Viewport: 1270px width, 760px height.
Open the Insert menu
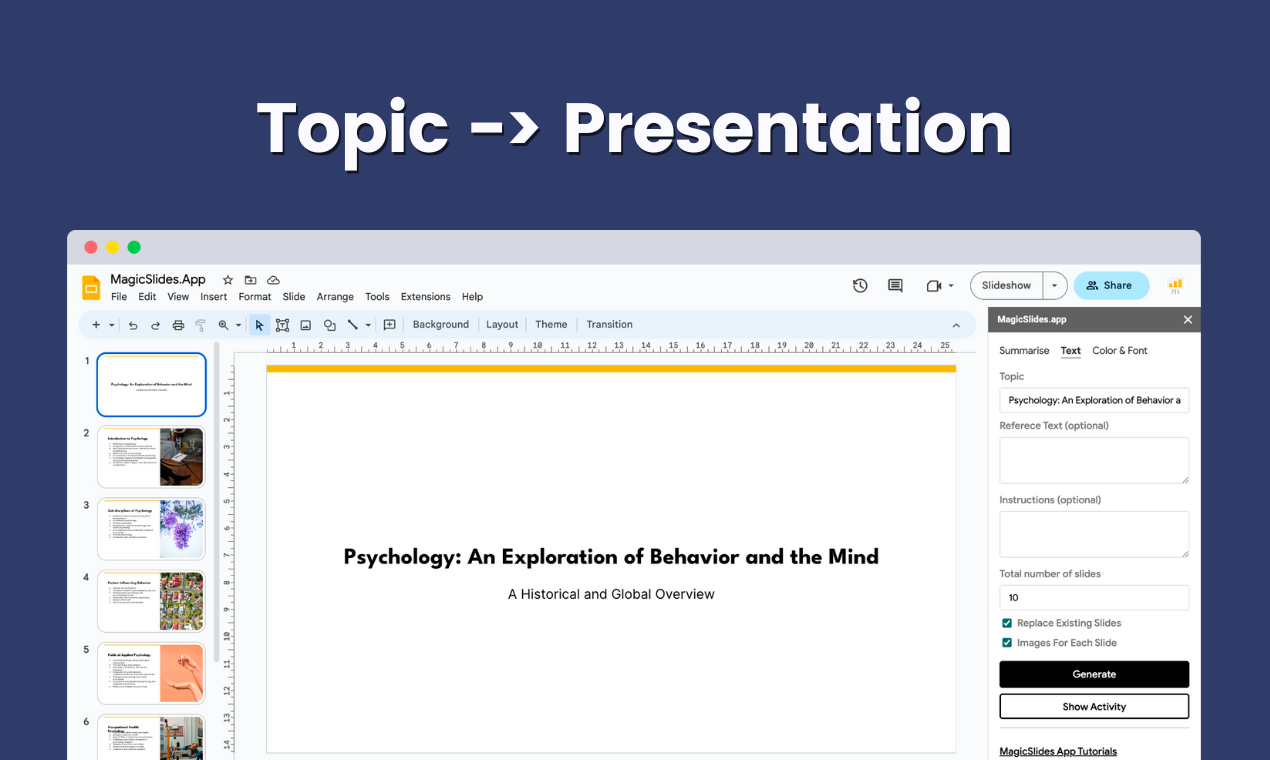214,297
